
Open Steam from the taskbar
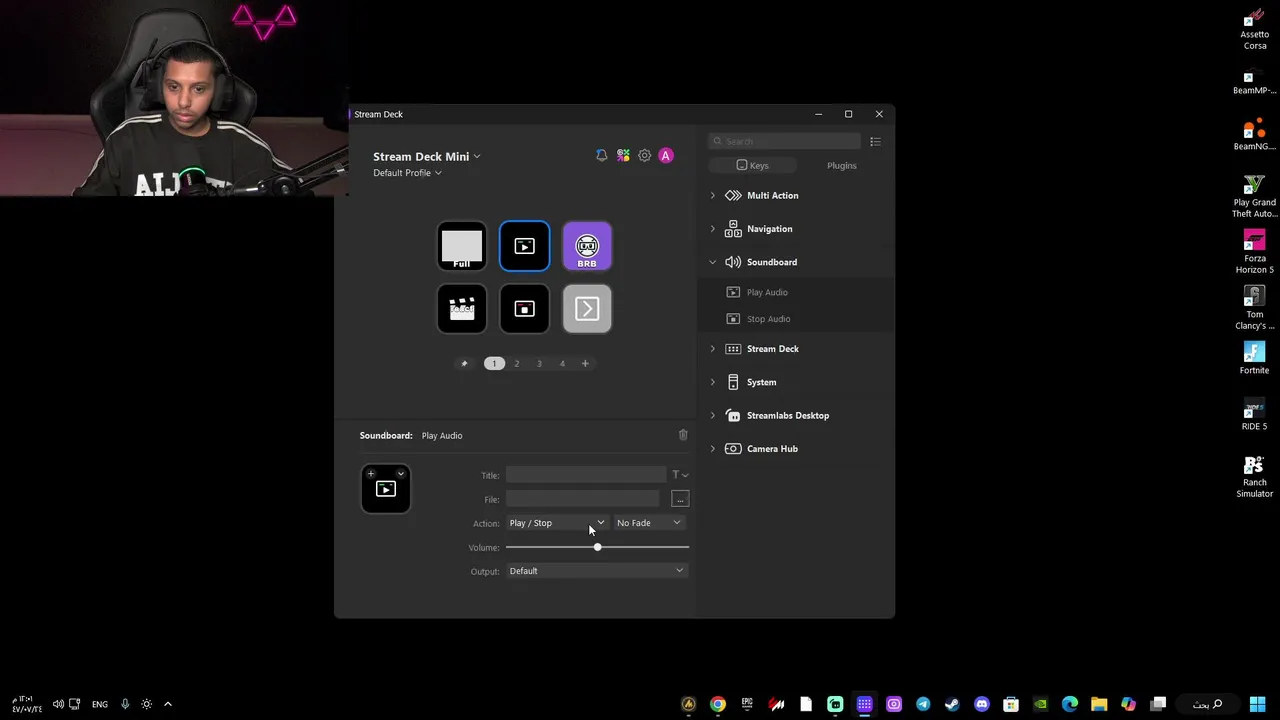[x=952, y=704]
